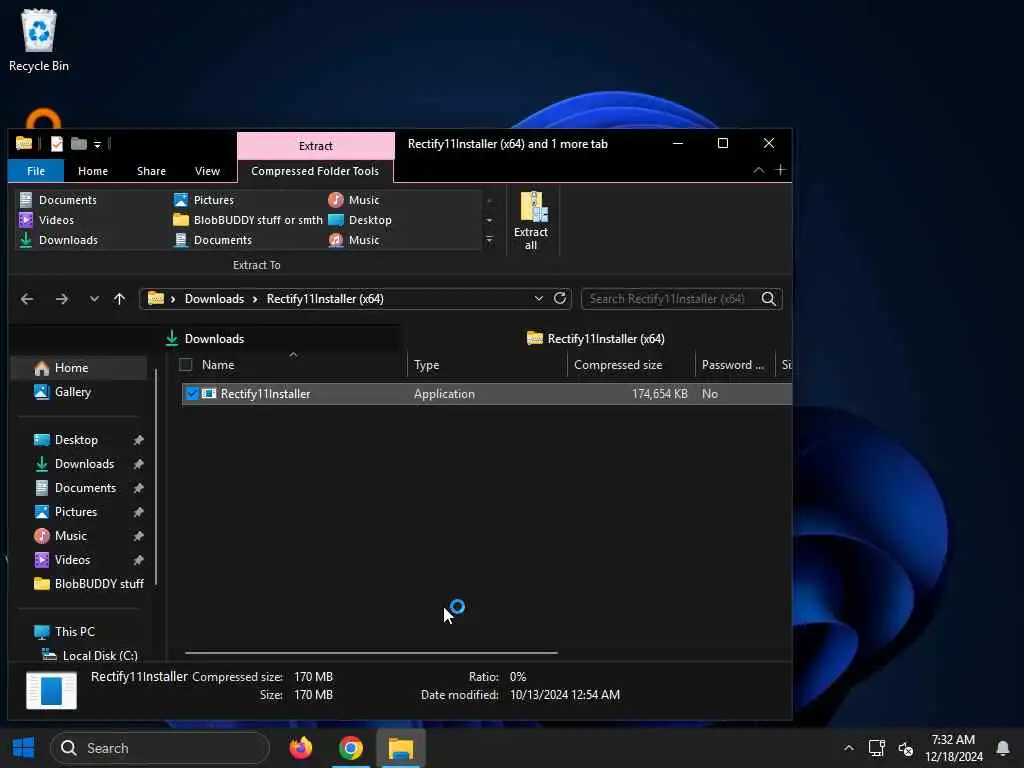
Task: Click the File Explorer taskbar icon
Action: [401, 748]
